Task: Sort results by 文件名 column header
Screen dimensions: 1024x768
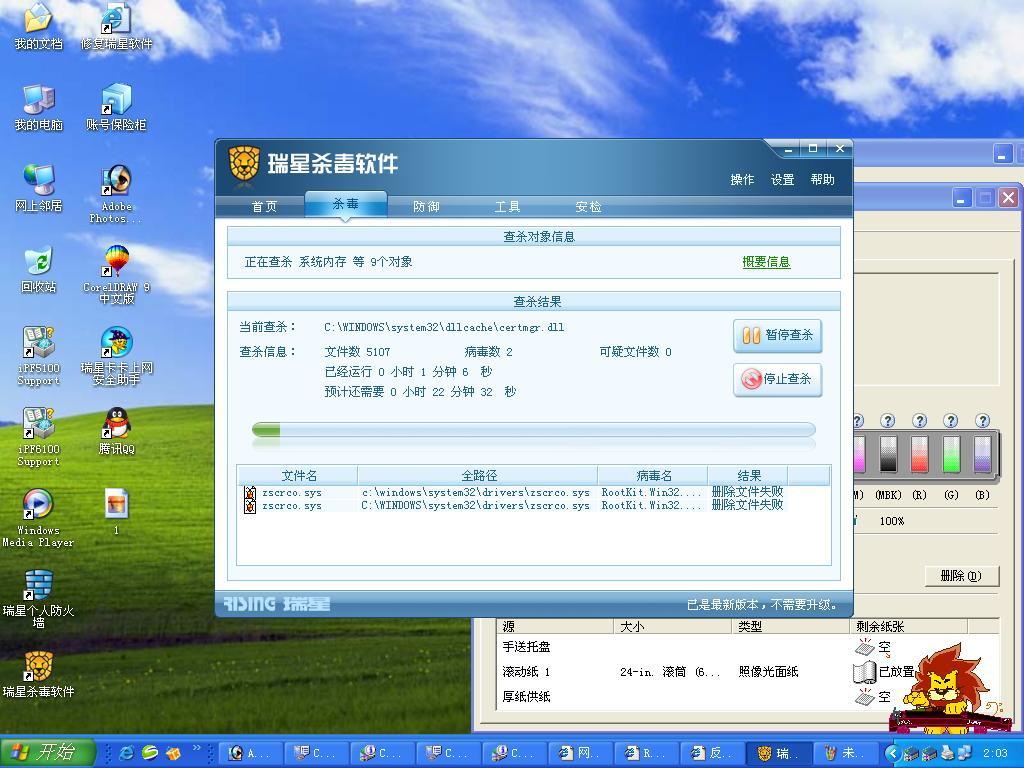Action: [298, 475]
